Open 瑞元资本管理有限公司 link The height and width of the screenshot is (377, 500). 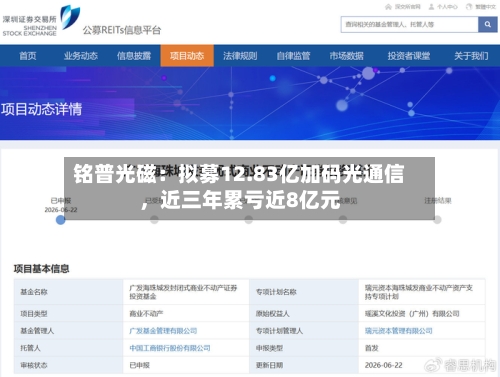click(x=399, y=331)
